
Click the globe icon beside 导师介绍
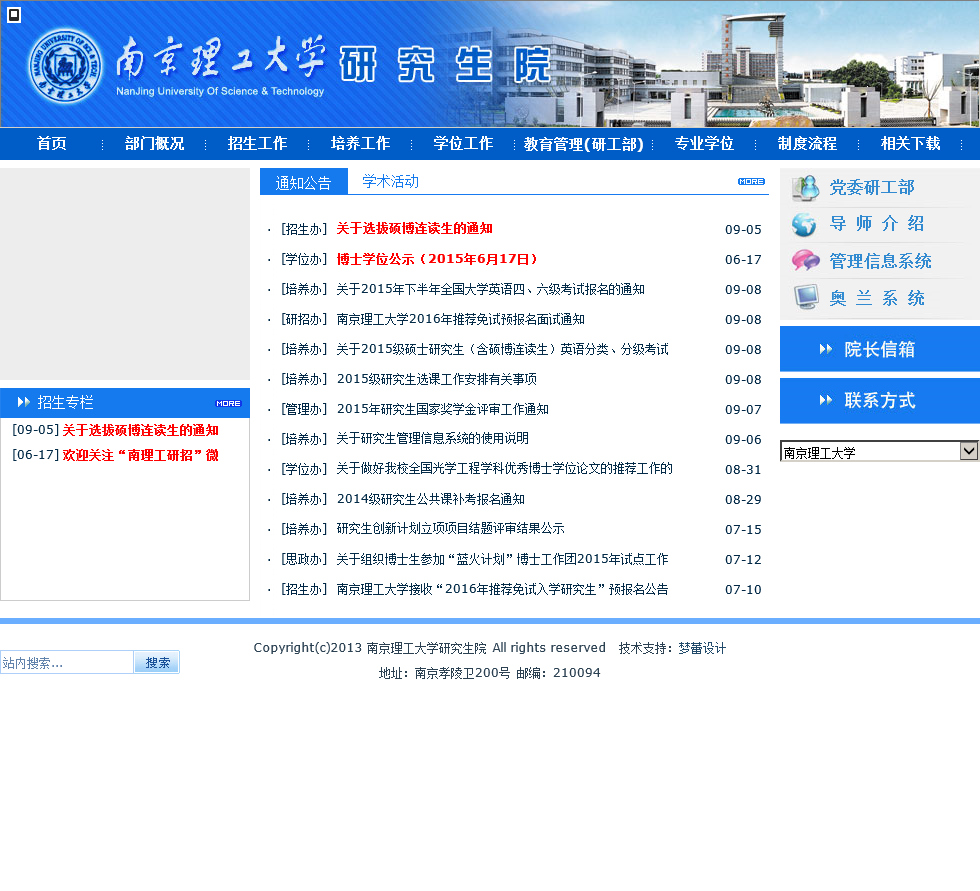click(805, 224)
